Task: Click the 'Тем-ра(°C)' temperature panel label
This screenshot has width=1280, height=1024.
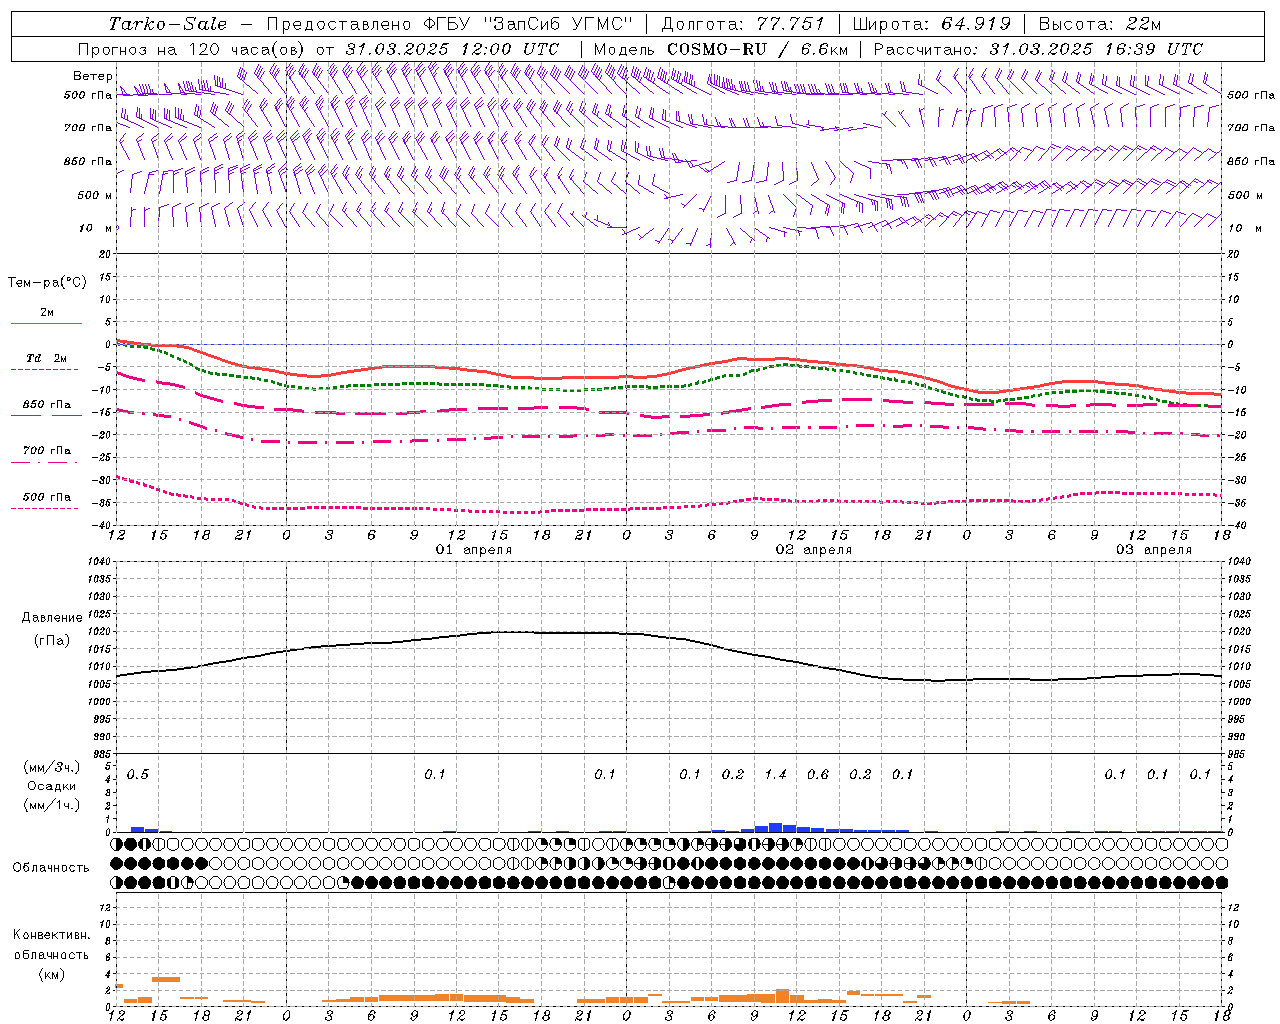Action: pos(47,283)
